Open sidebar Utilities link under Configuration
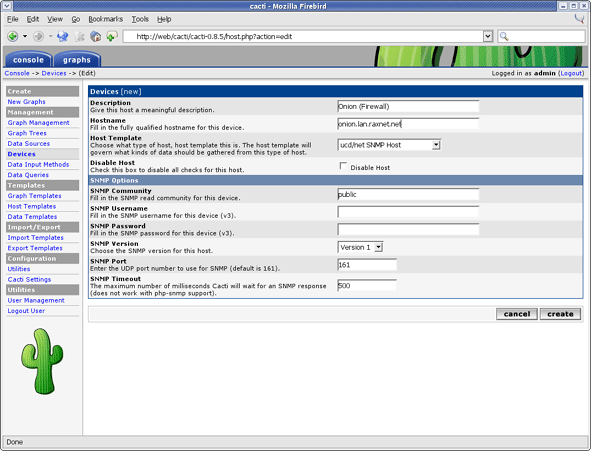The width and height of the screenshot is (591, 451). click(x=19, y=269)
